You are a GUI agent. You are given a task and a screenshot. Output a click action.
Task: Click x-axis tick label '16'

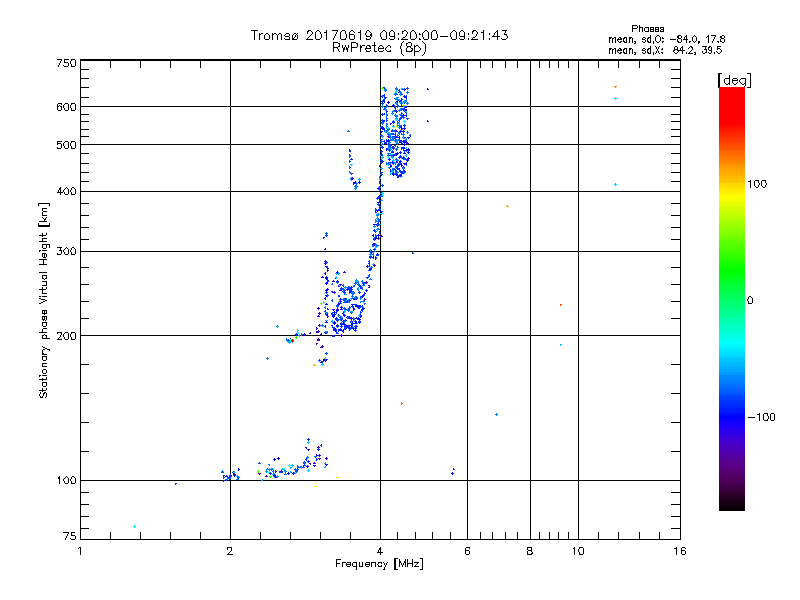click(680, 551)
